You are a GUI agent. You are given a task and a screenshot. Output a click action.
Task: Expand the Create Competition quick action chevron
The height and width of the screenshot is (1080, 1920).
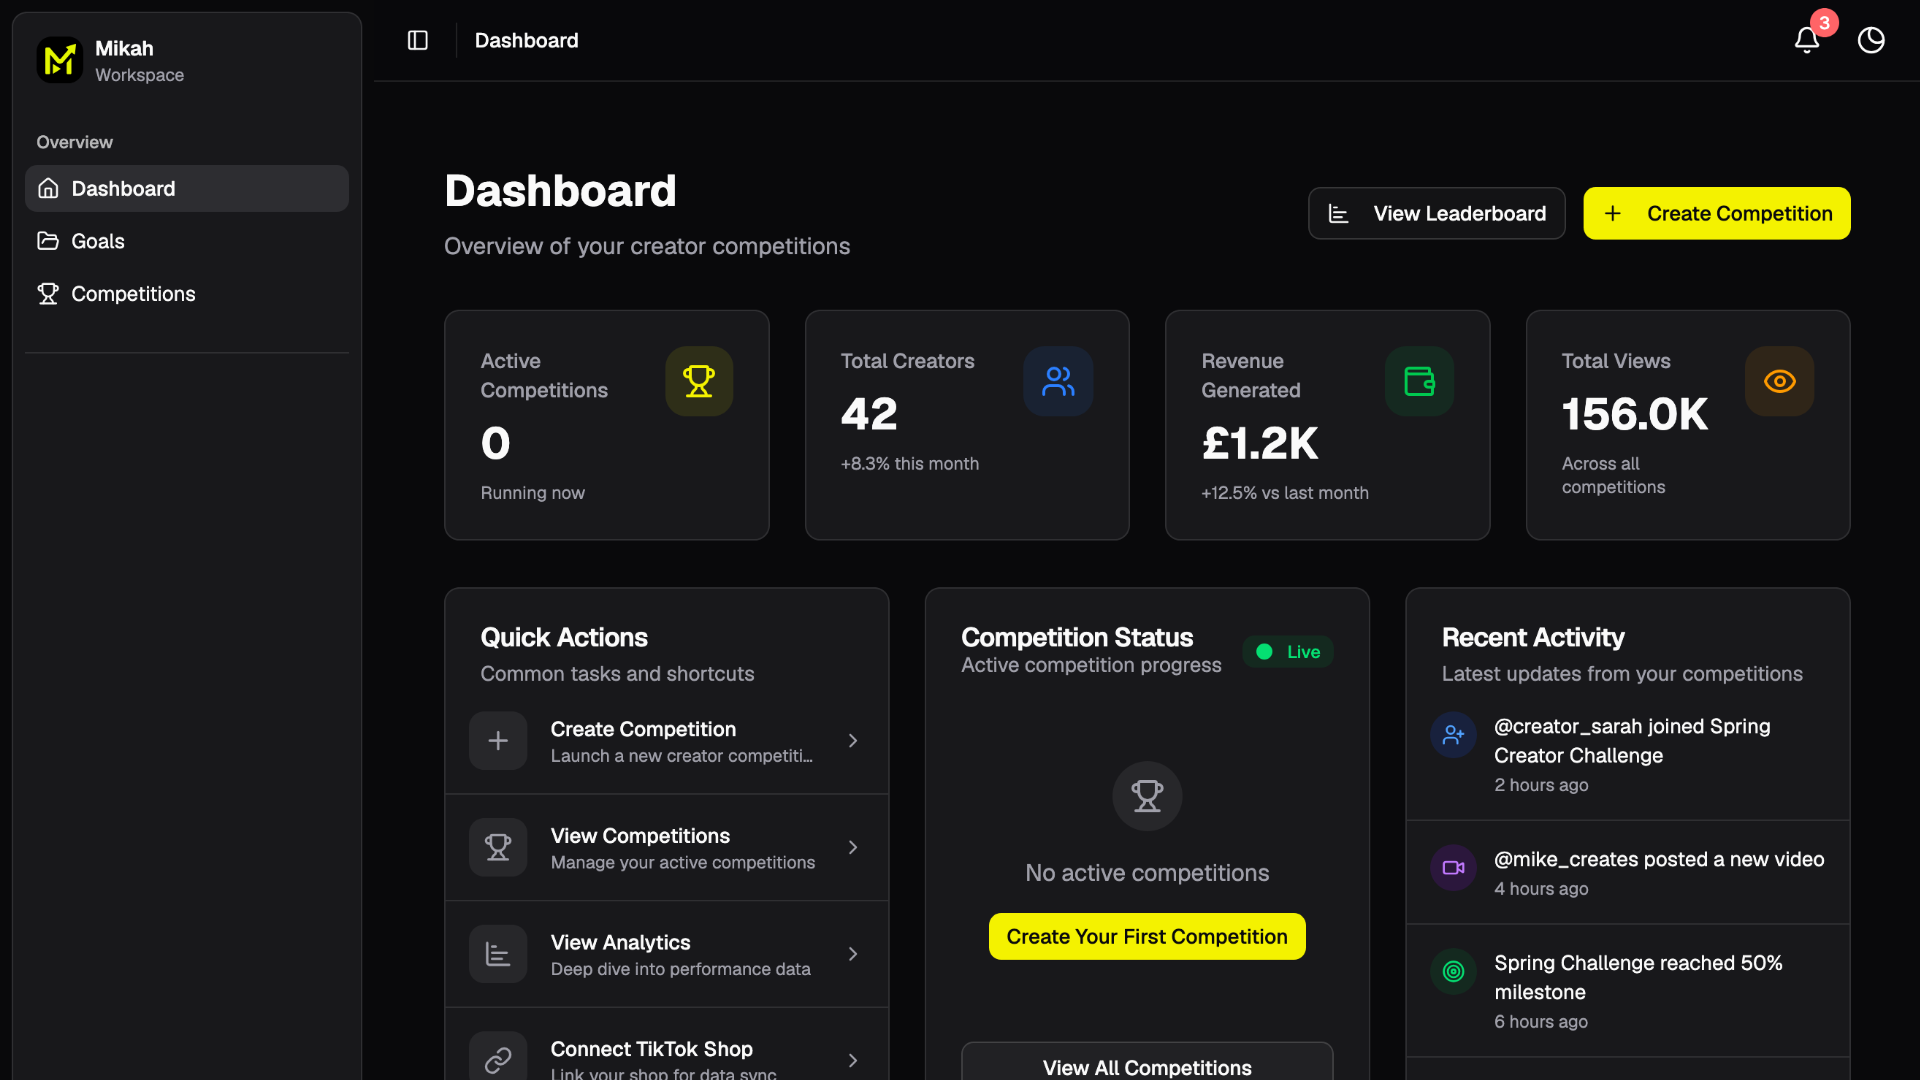click(853, 741)
